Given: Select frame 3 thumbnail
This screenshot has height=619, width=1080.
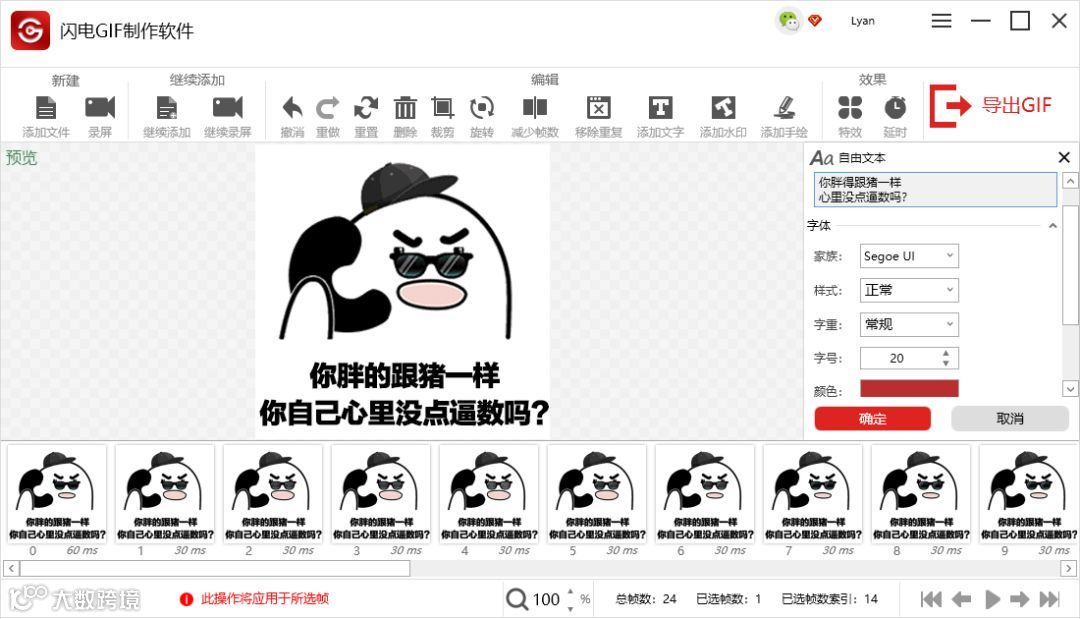Looking at the screenshot, I should 381,494.
